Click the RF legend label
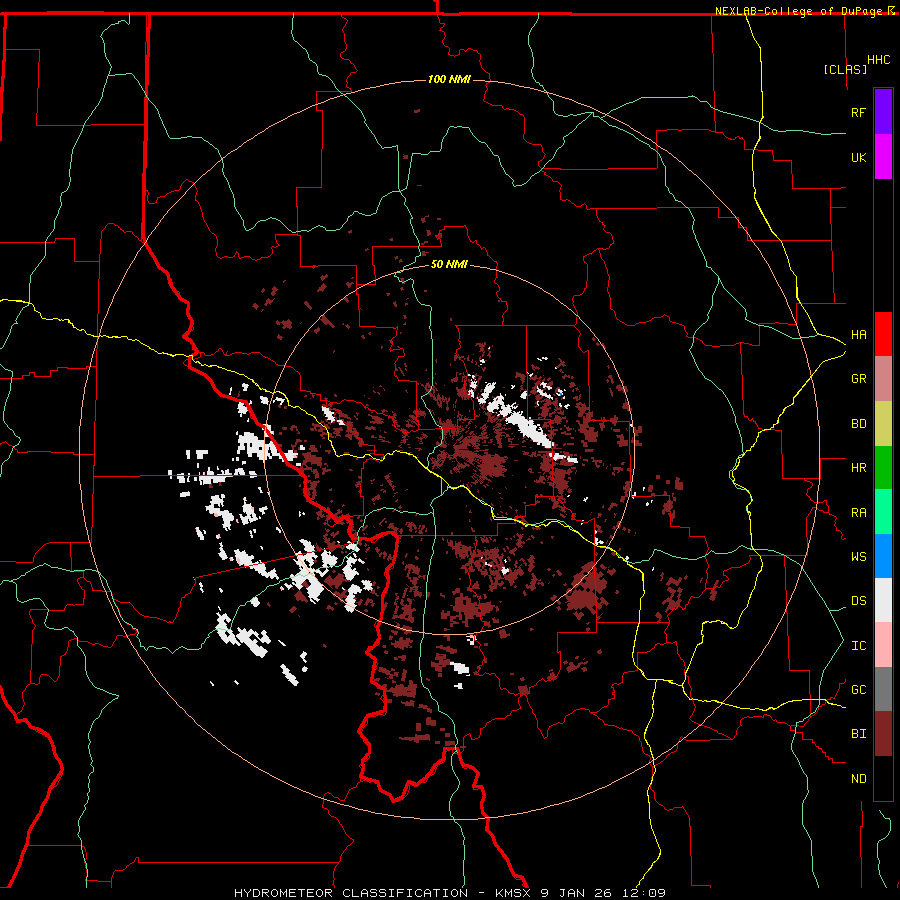Image resolution: width=900 pixels, height=900 pixels. 858,112
